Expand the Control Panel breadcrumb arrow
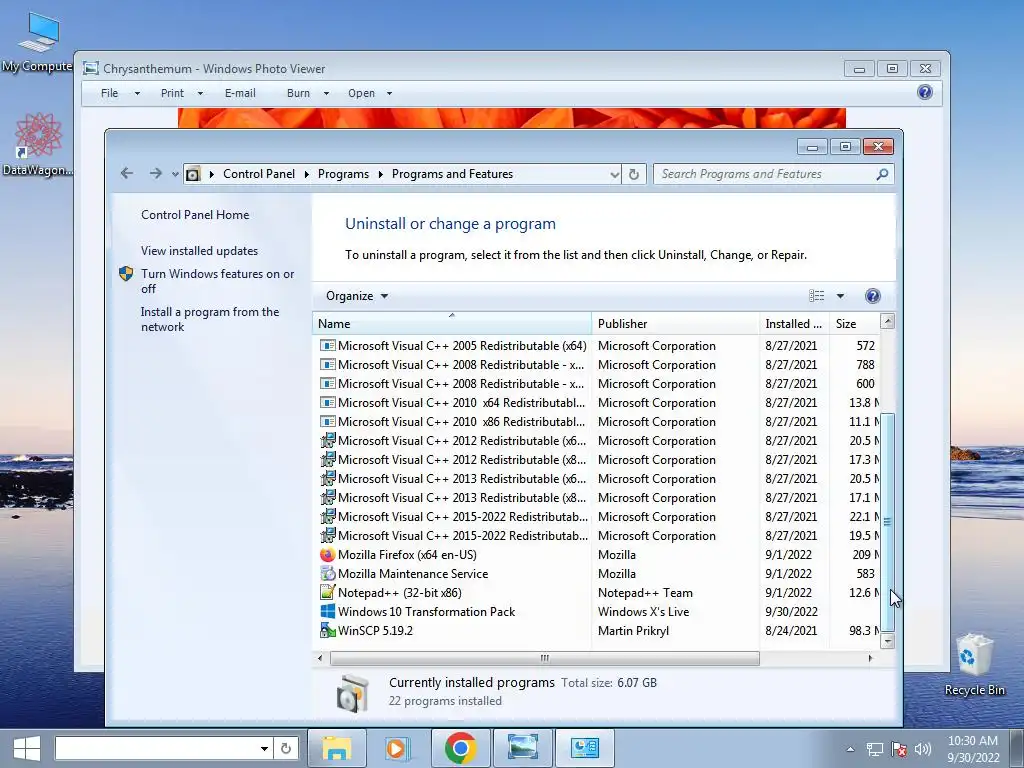Image resolution: width=1024 pixels, height=768 pixels. [x=306, y=174]
